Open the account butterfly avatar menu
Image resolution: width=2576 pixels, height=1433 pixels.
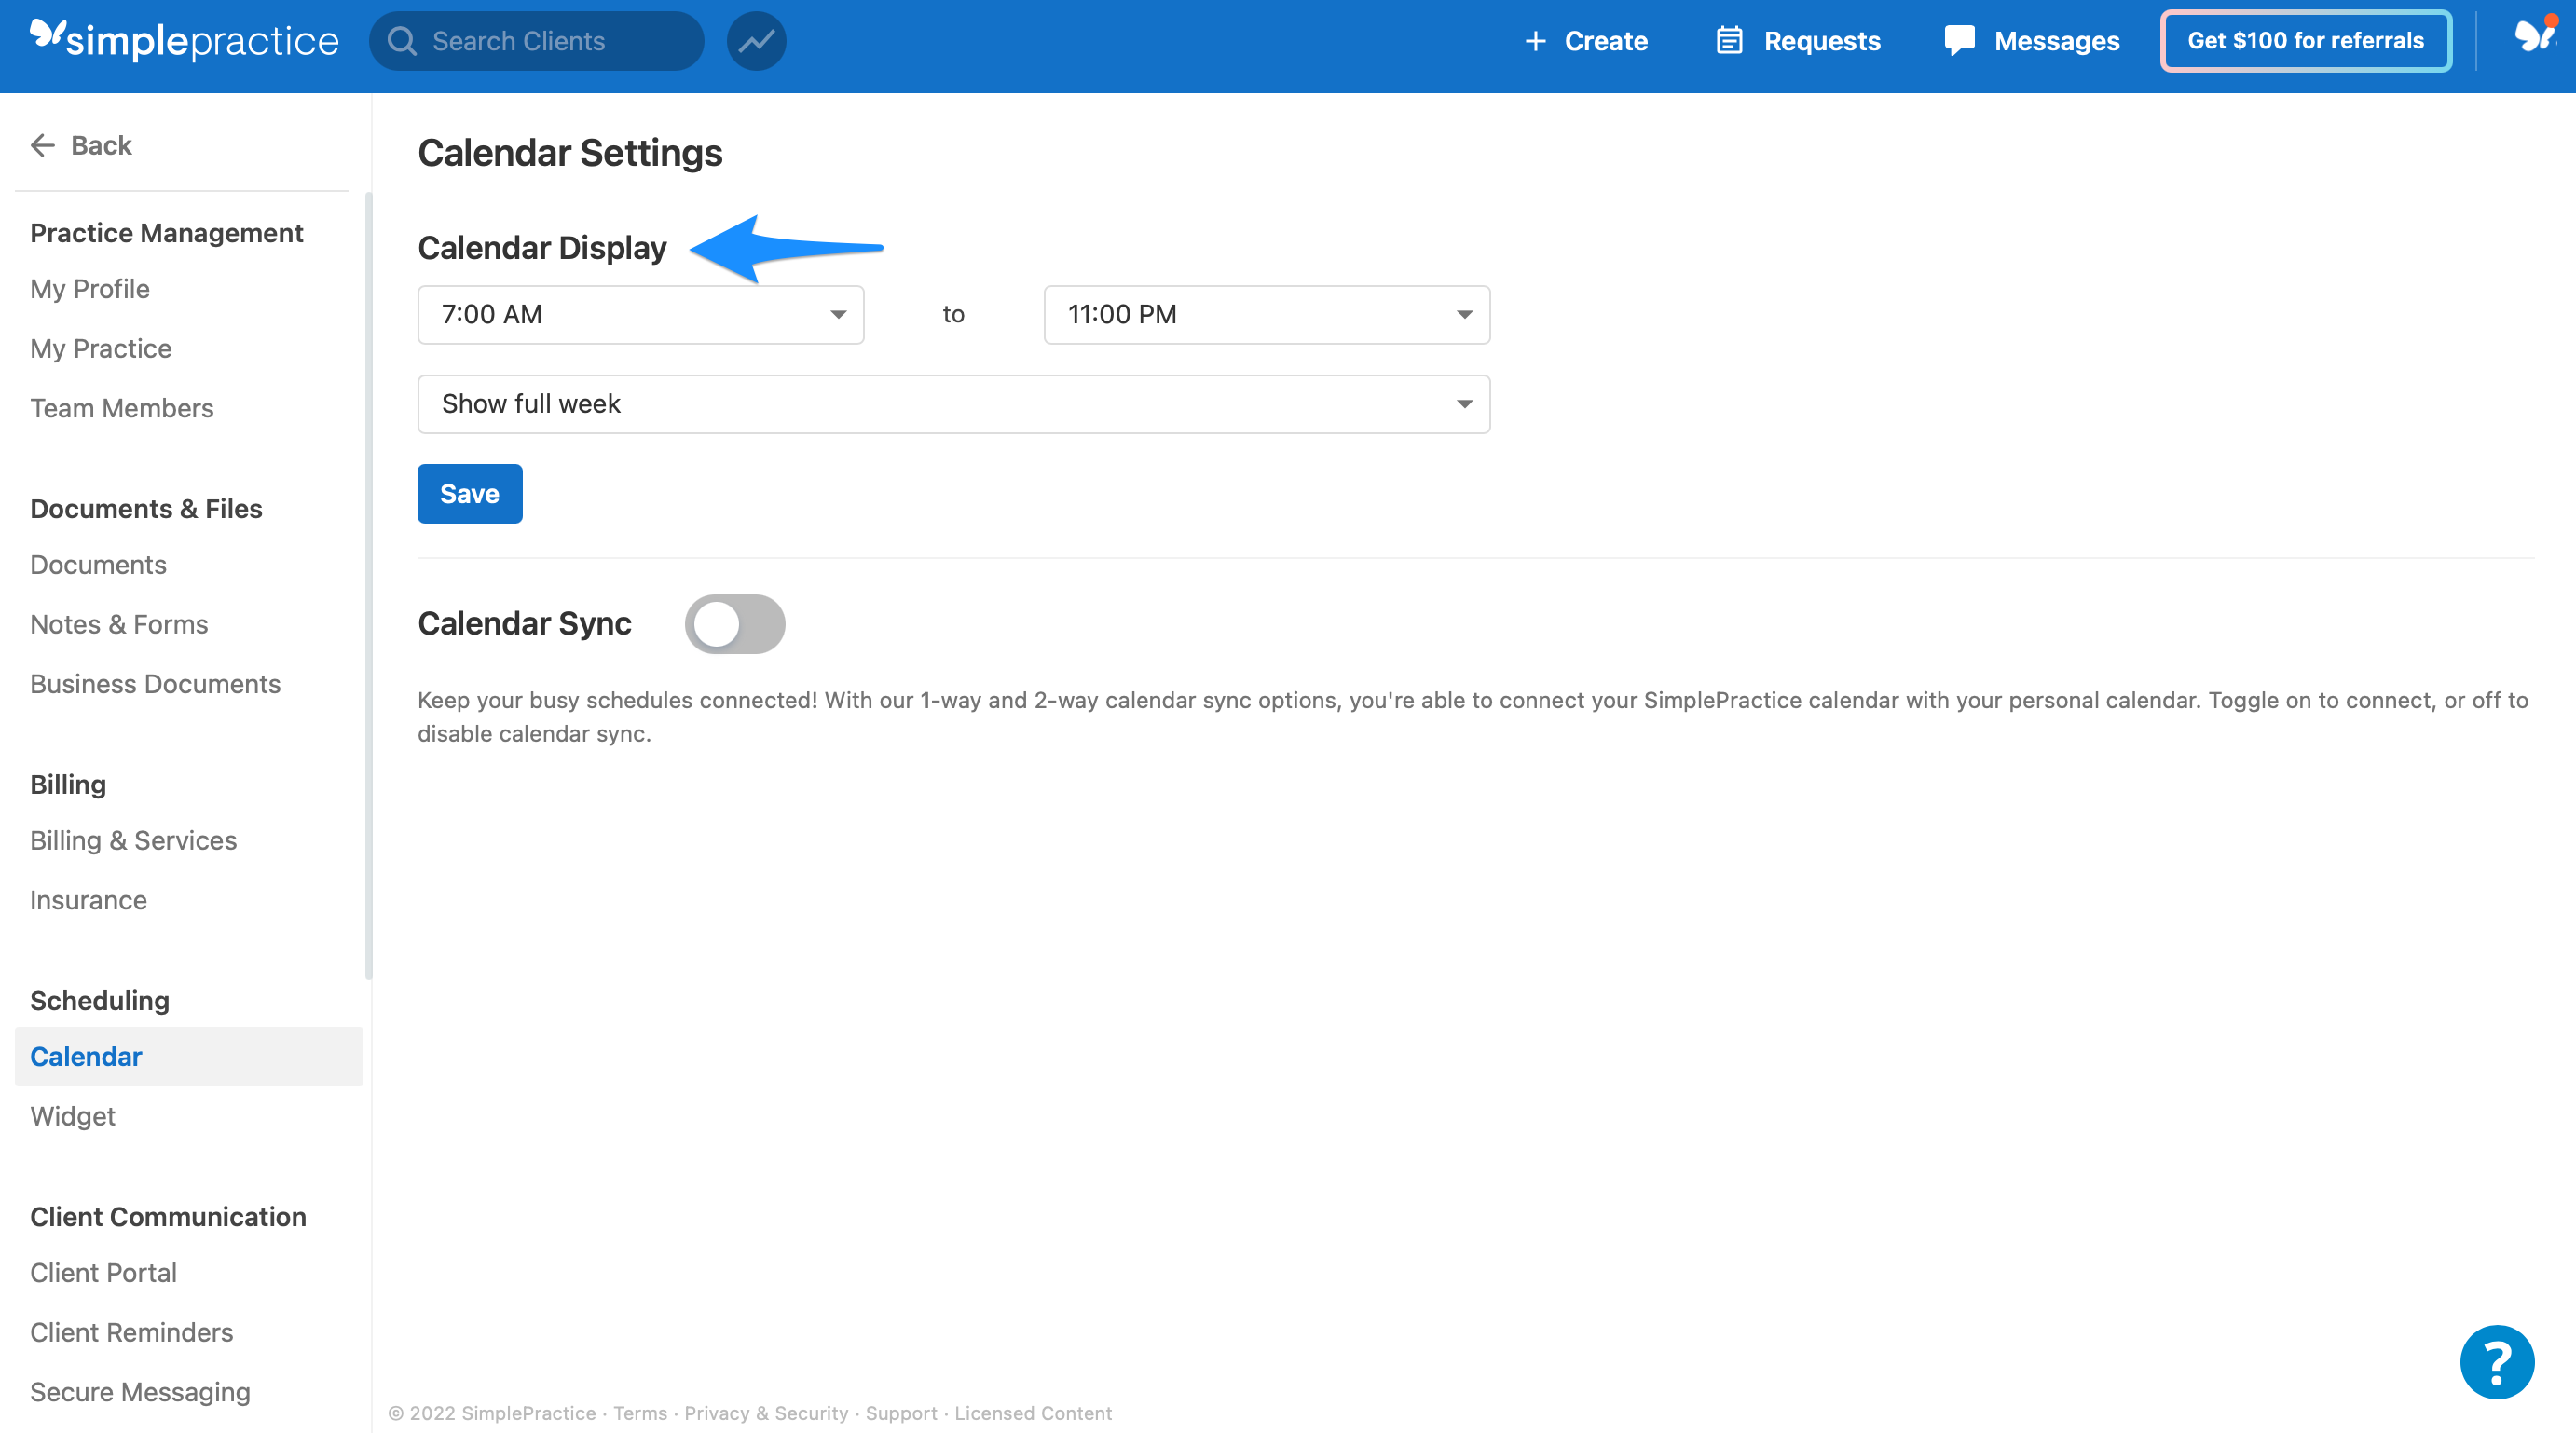2534,36
